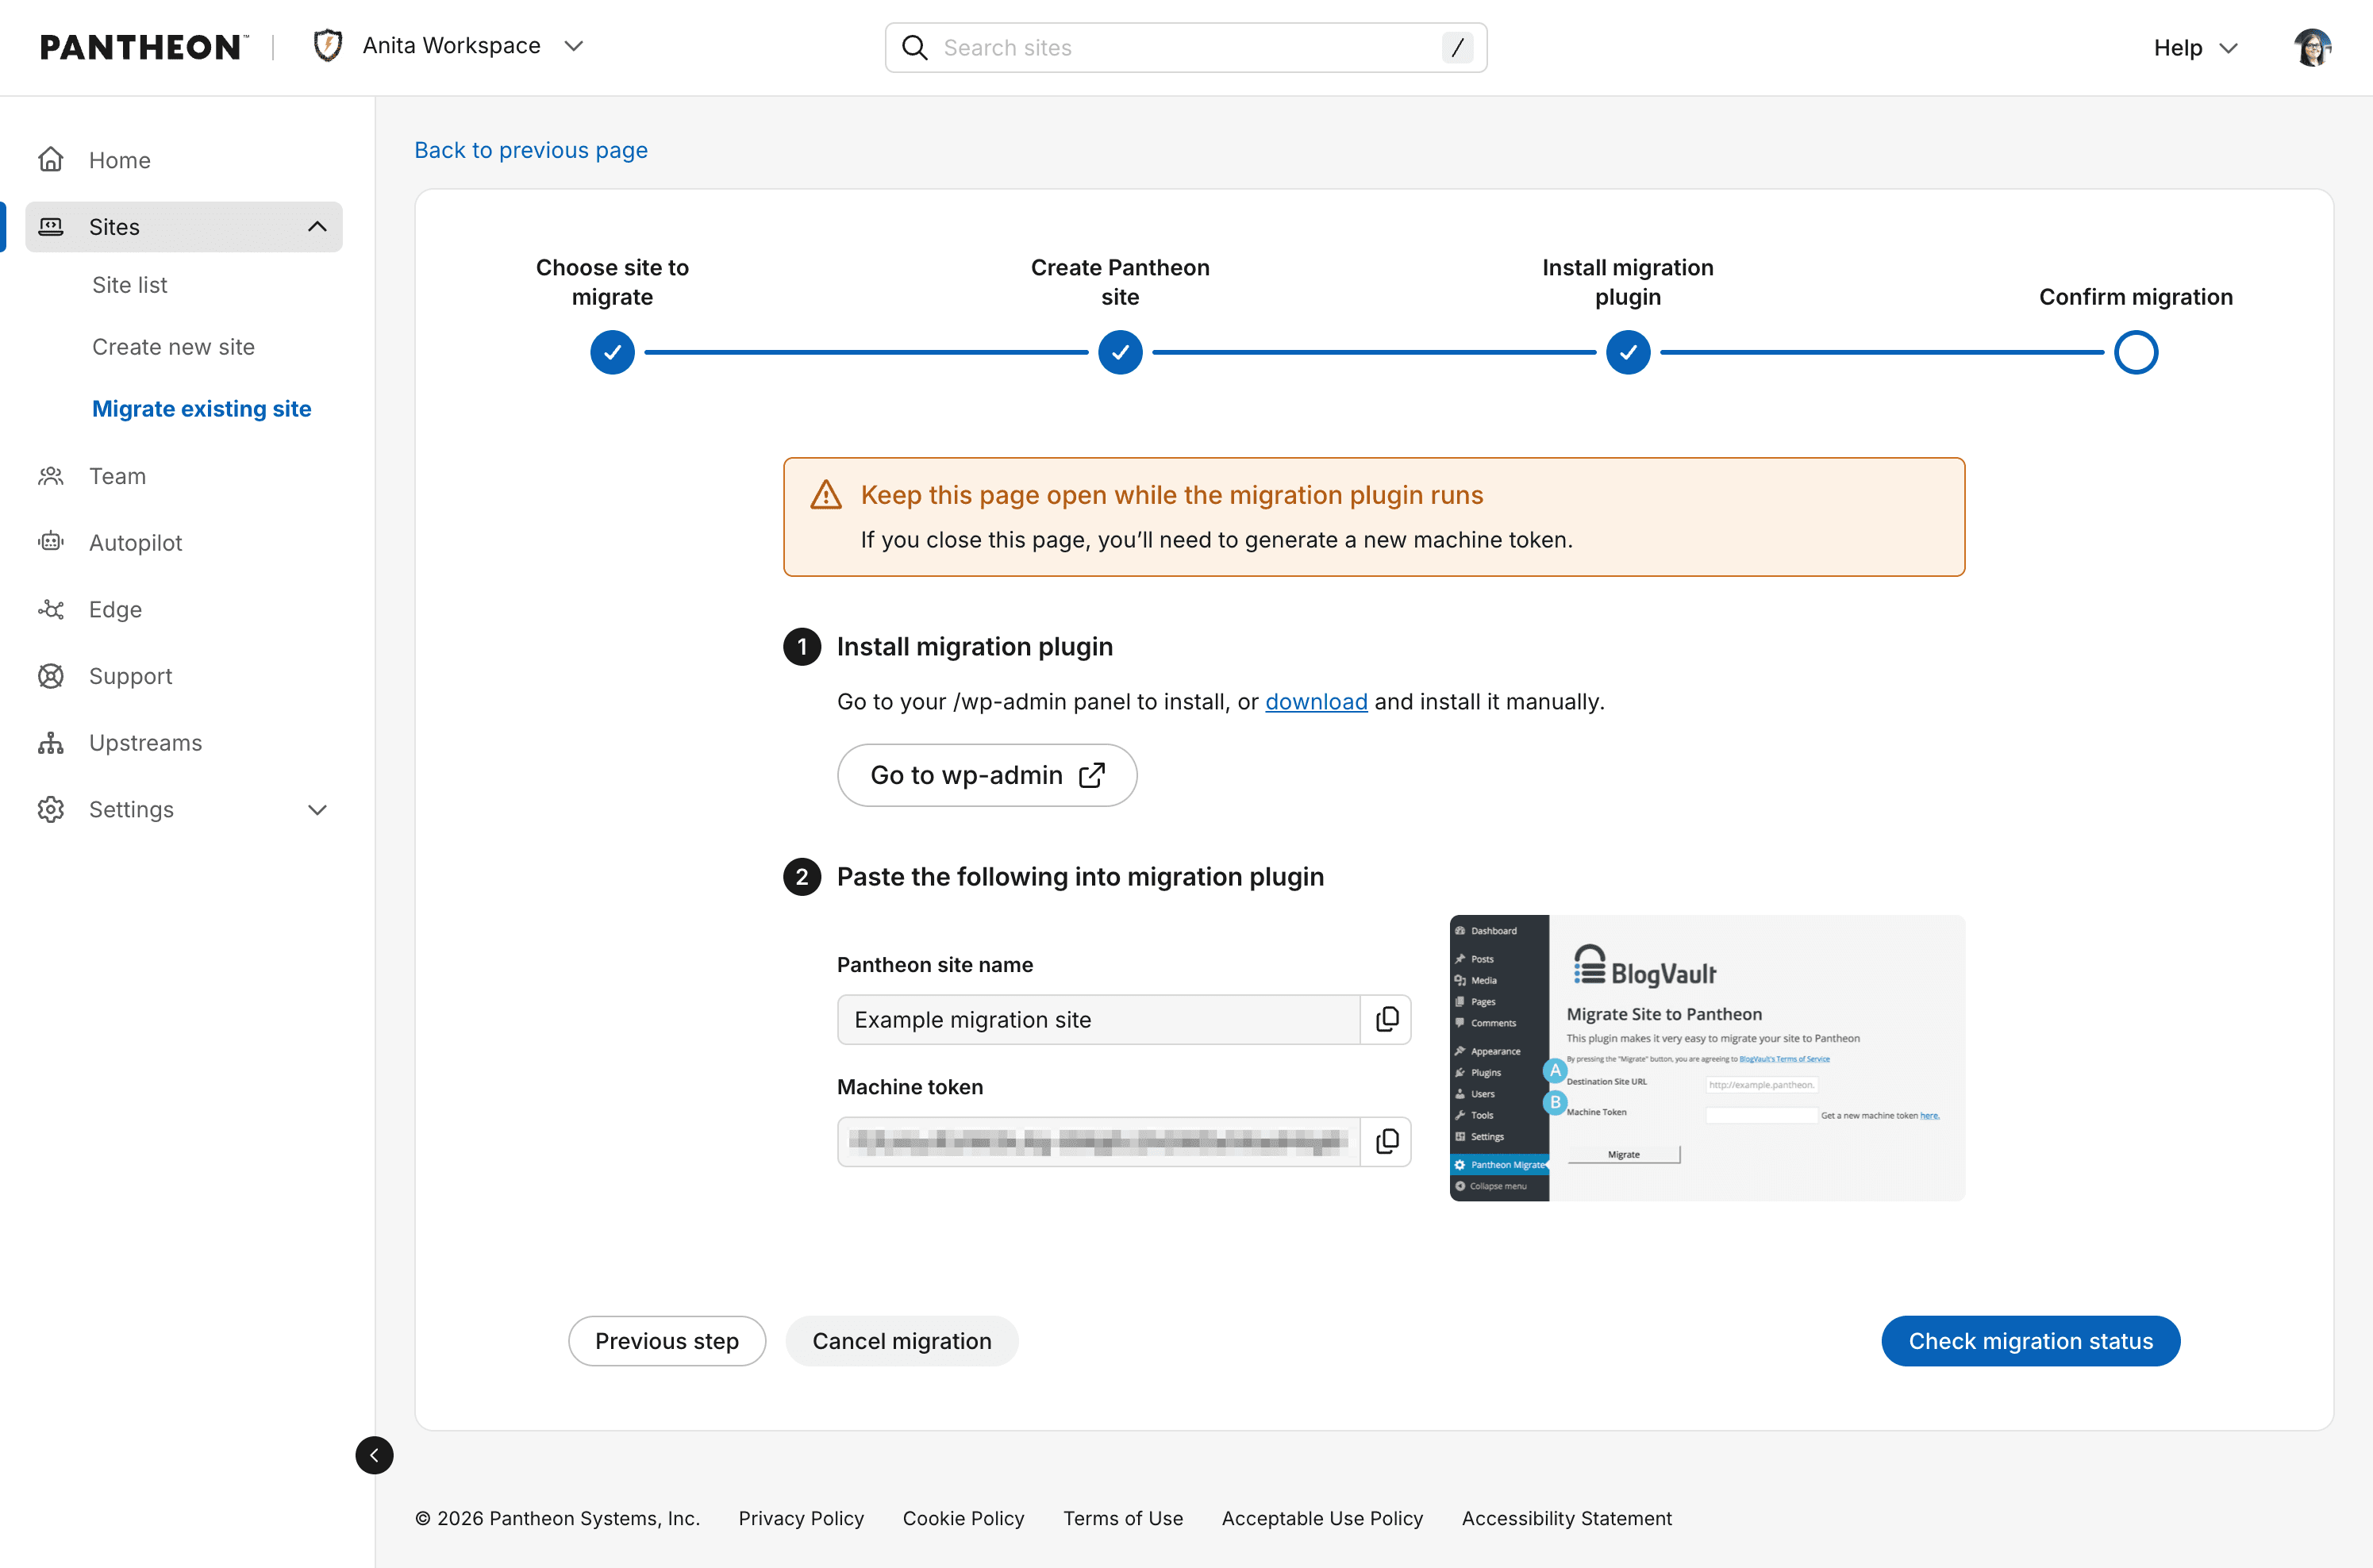
Task: Click the Autopilot robot icon
Action: pos(51,543)
